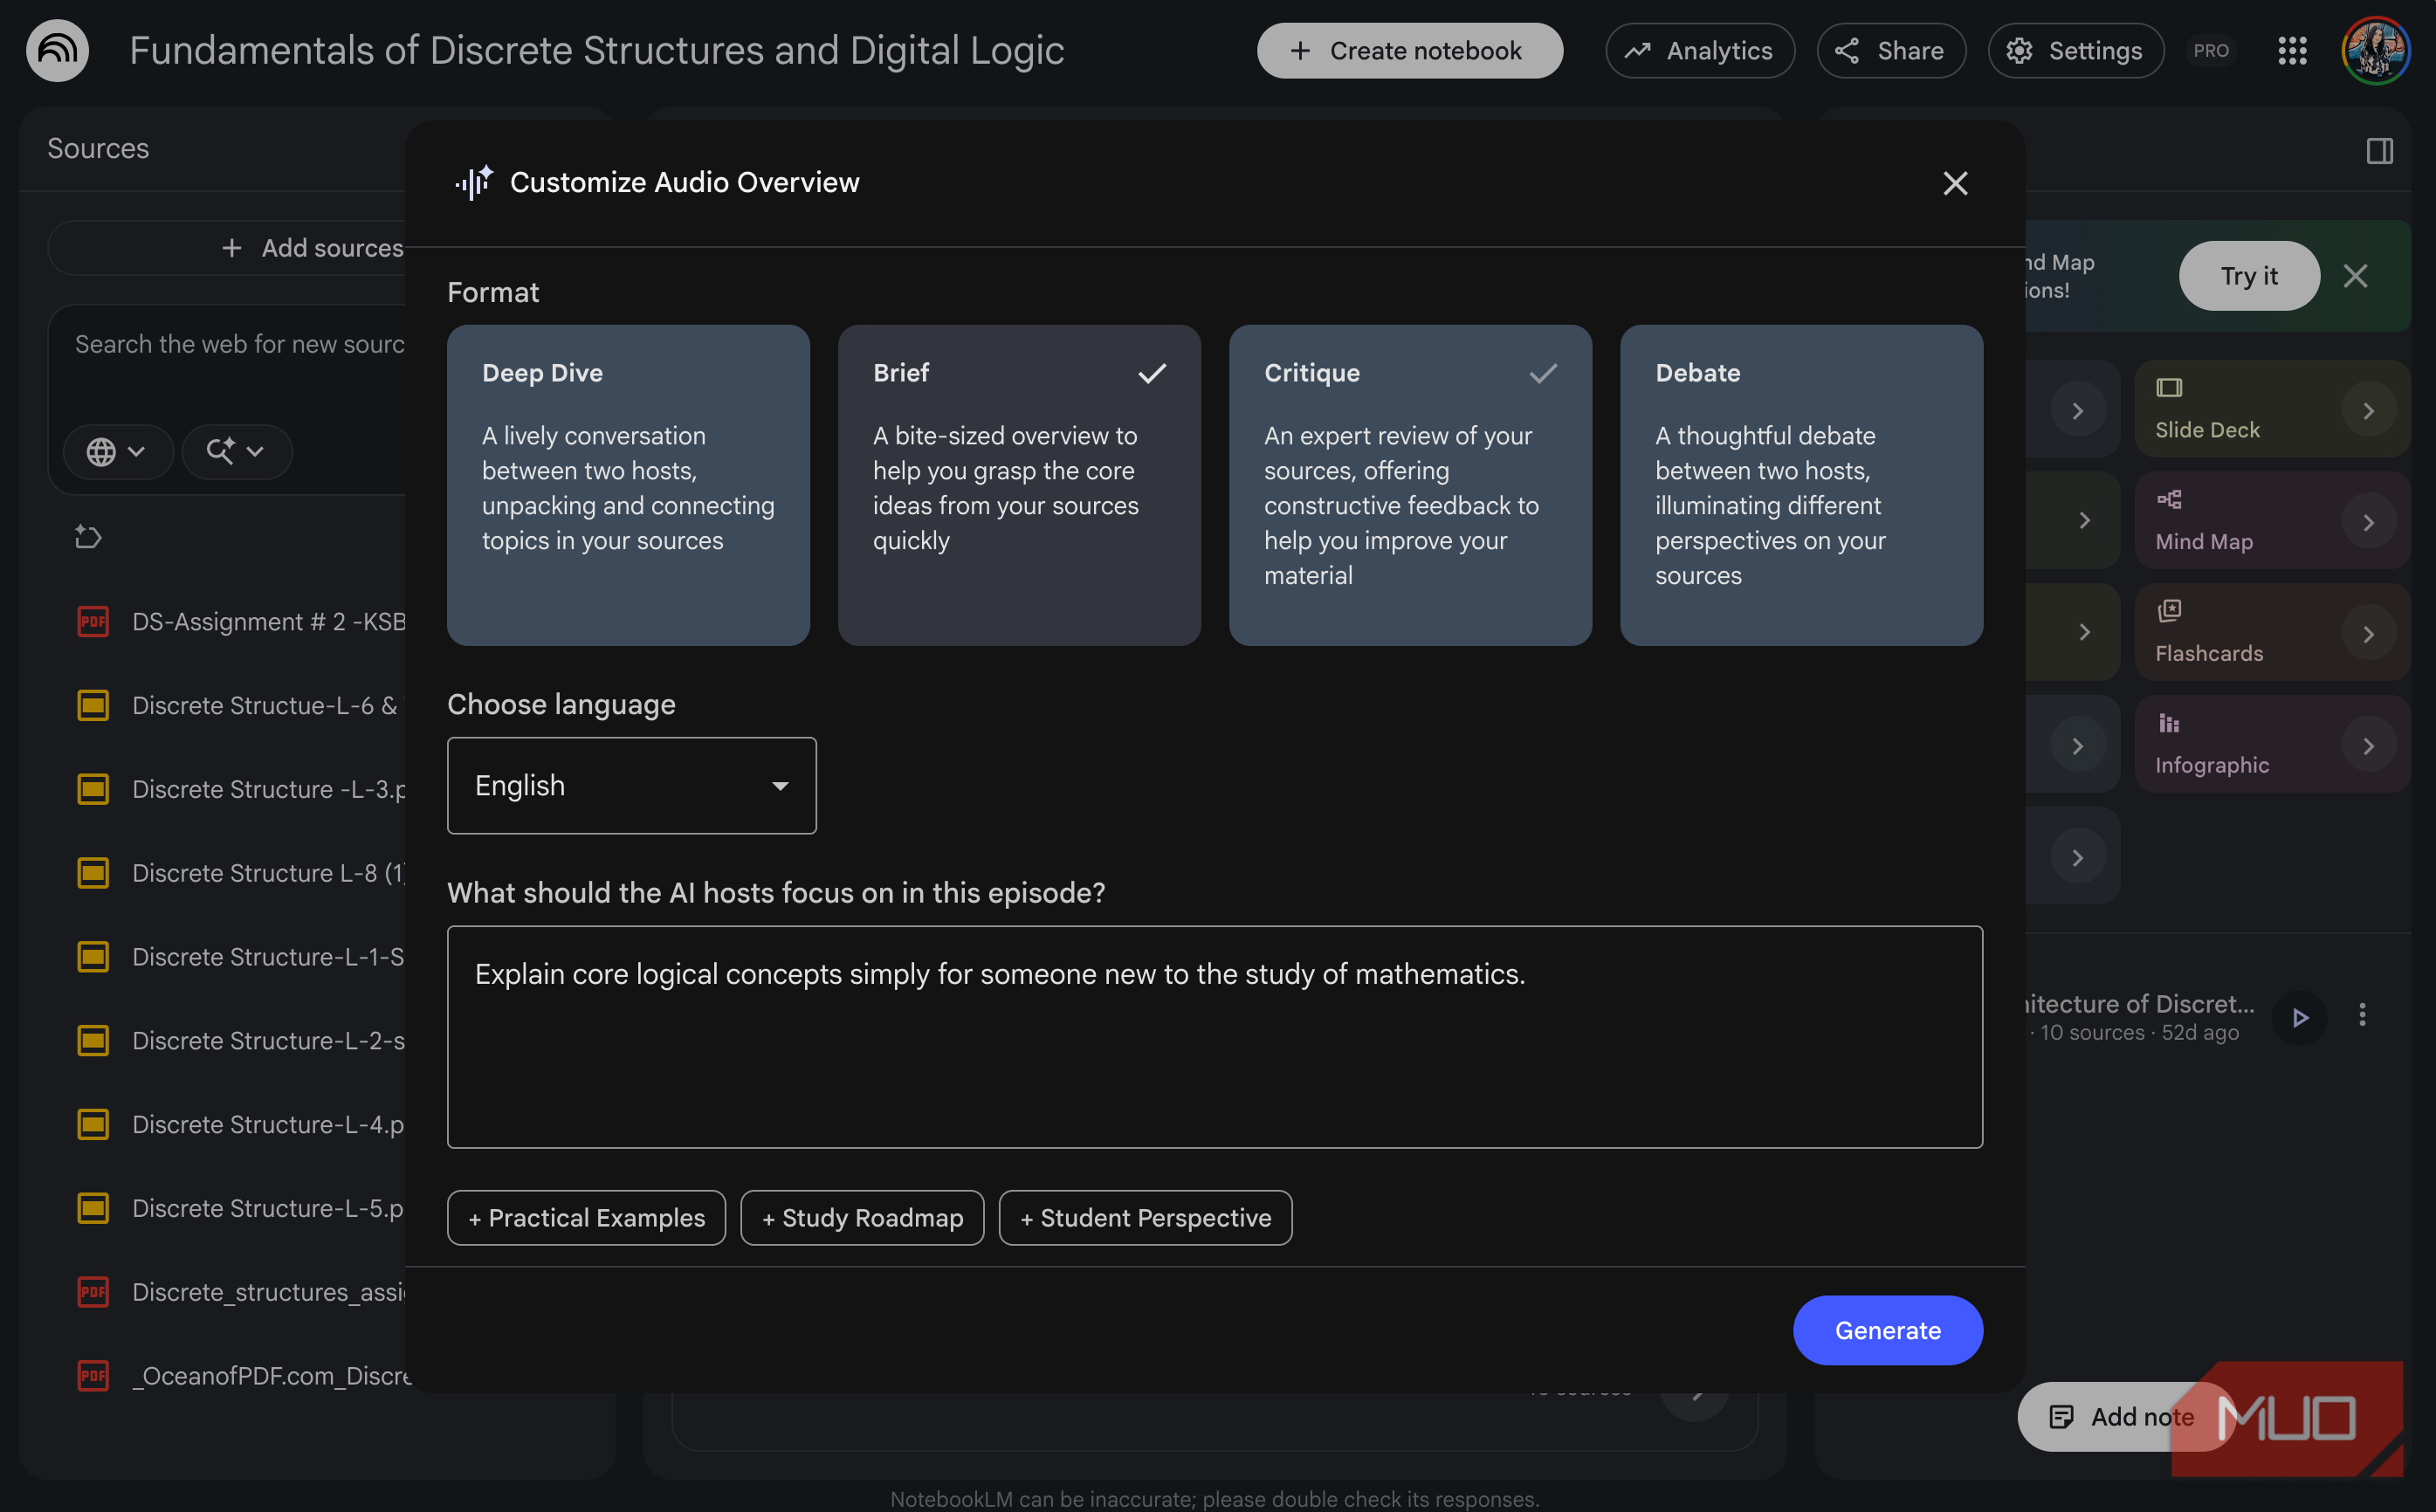This screenshot has width=2436, height=1512.
Task: Close the Customize Audio Overview dialog
Action: 1955,183
